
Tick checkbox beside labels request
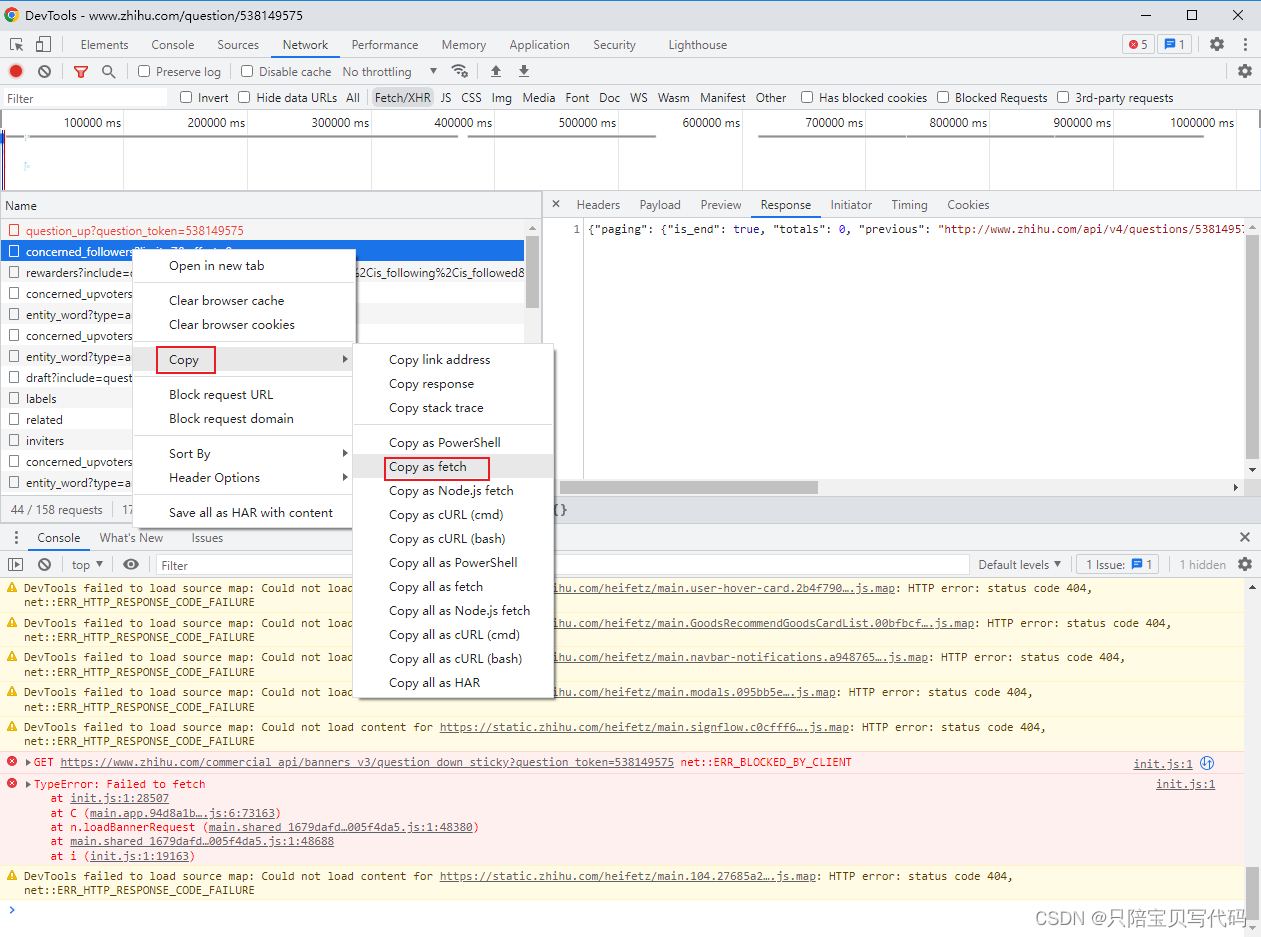pos(15,398)
